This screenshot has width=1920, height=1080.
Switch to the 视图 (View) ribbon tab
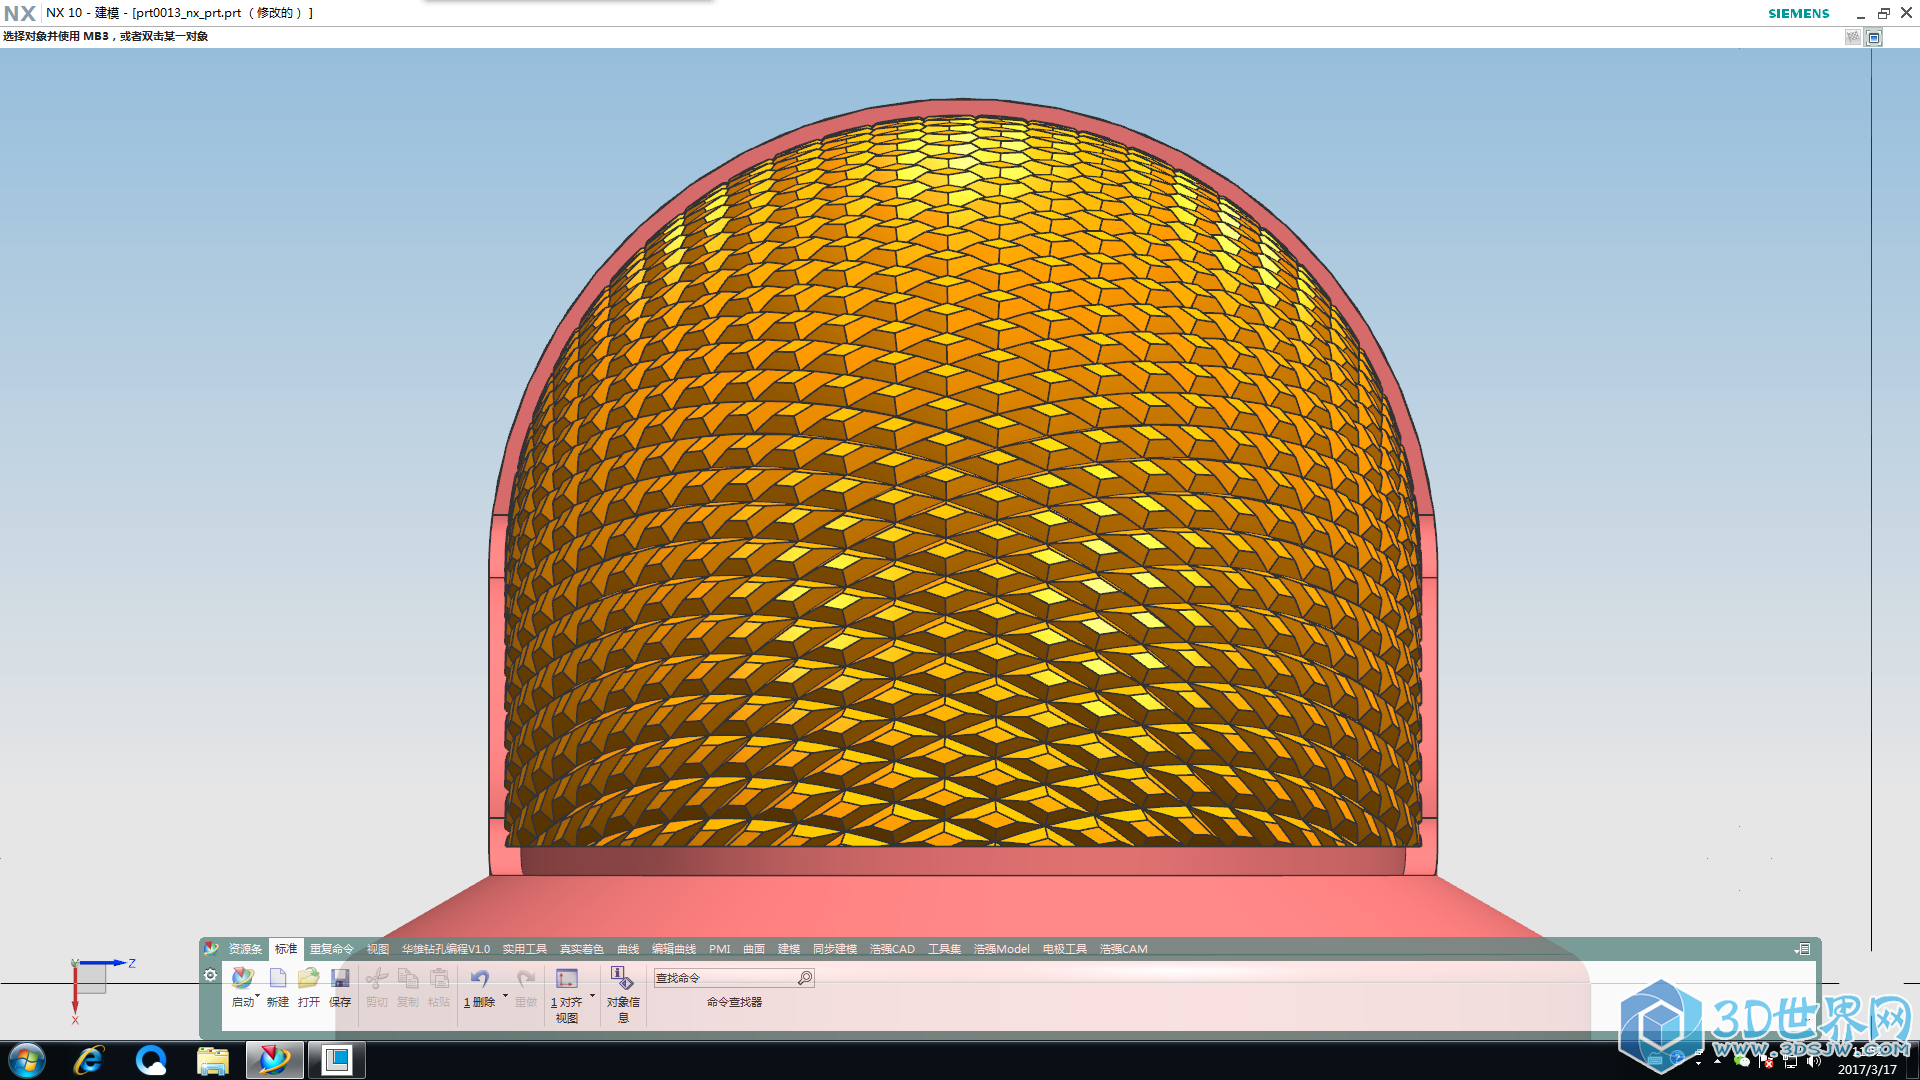point(377,949)
